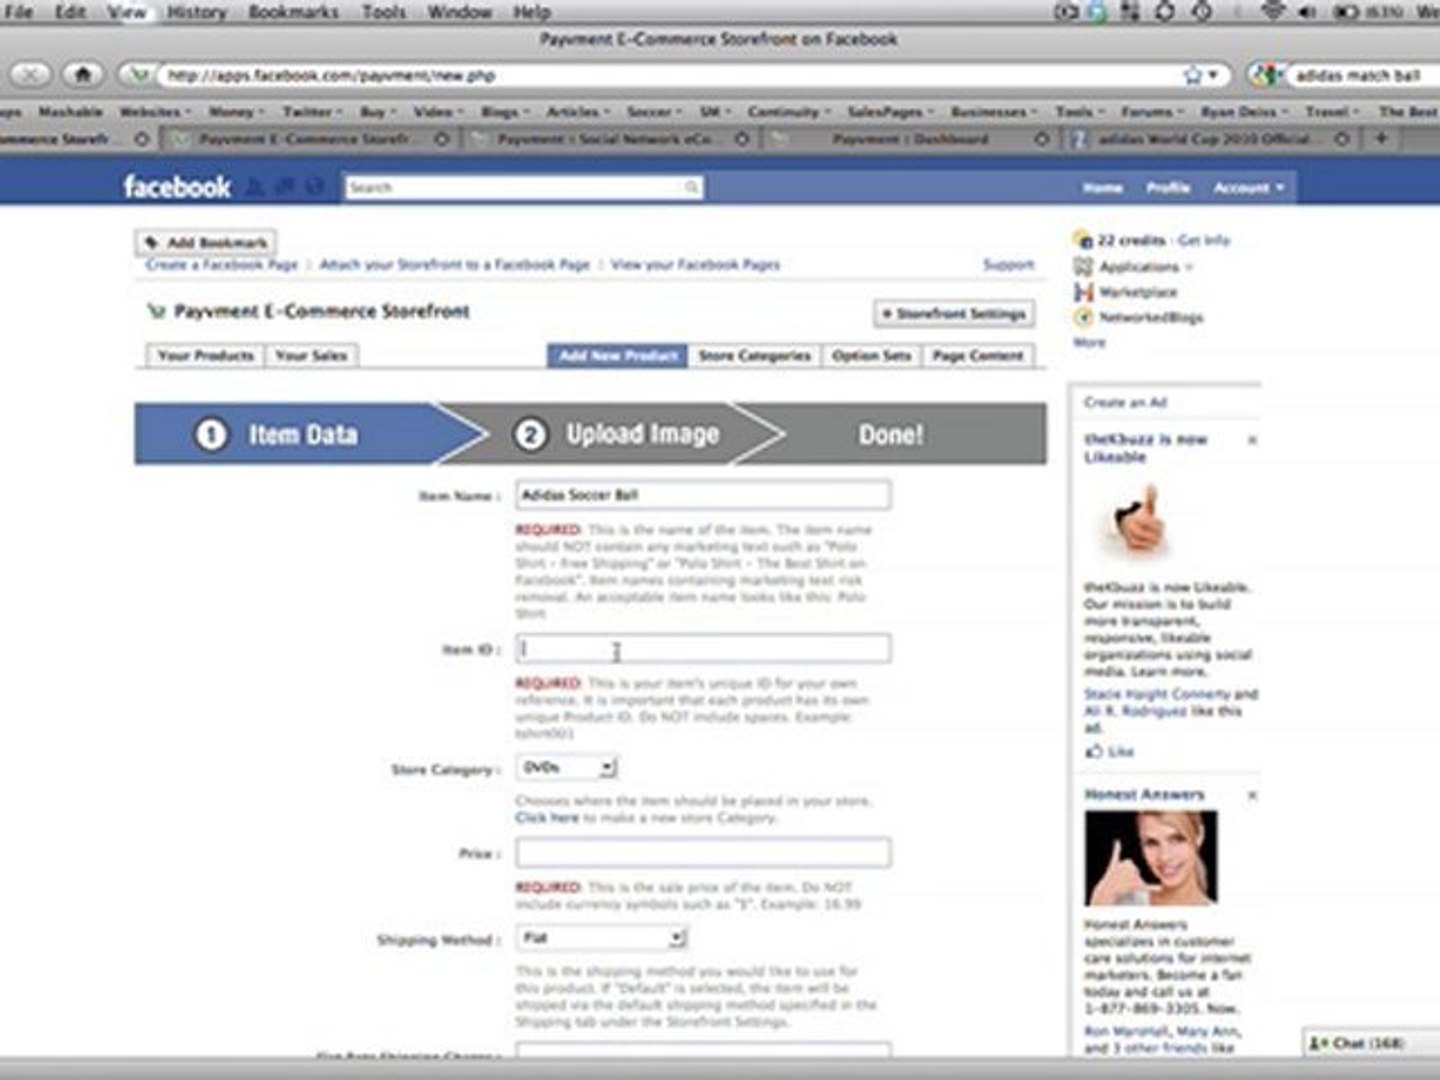1440x1080 pixels.
Task: Click the More link in sidebar
Action: [x=1089, y=342]
